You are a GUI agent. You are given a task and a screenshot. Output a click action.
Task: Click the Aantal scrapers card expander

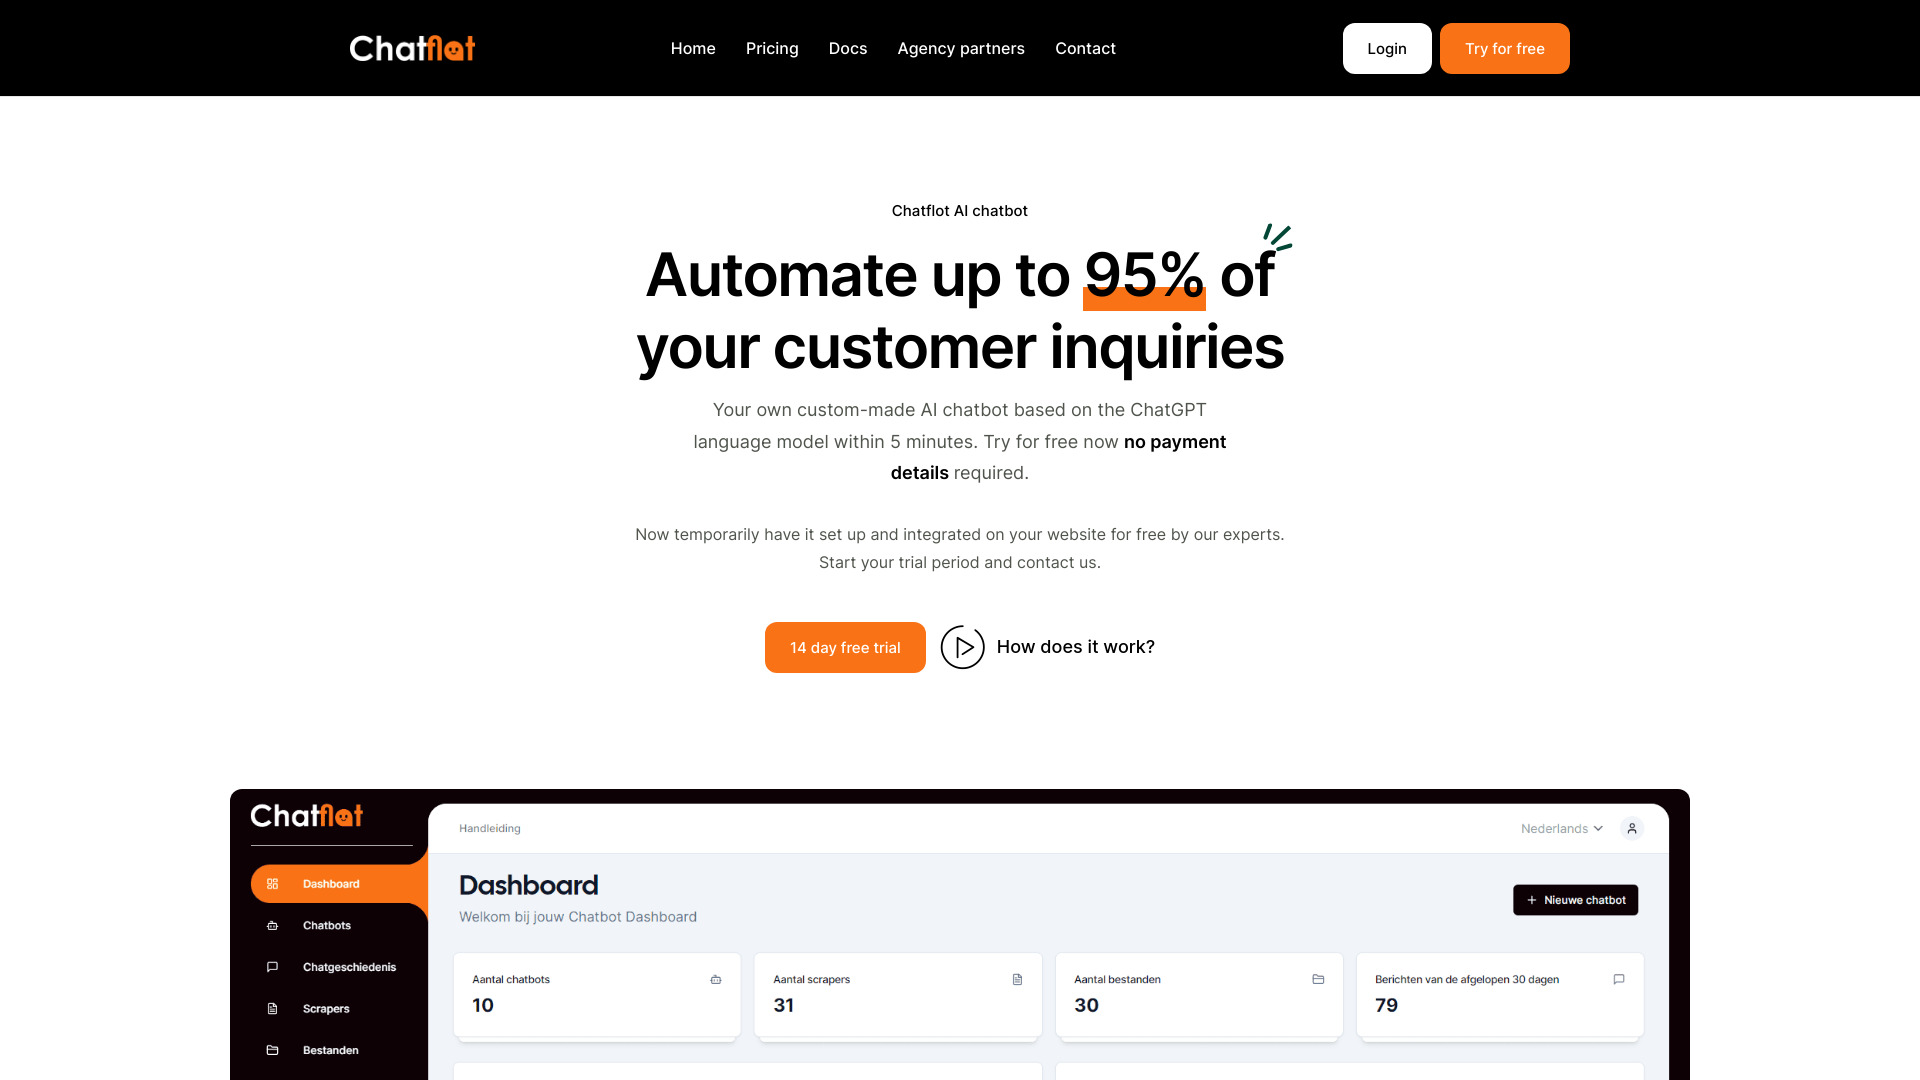point(1017,978)
